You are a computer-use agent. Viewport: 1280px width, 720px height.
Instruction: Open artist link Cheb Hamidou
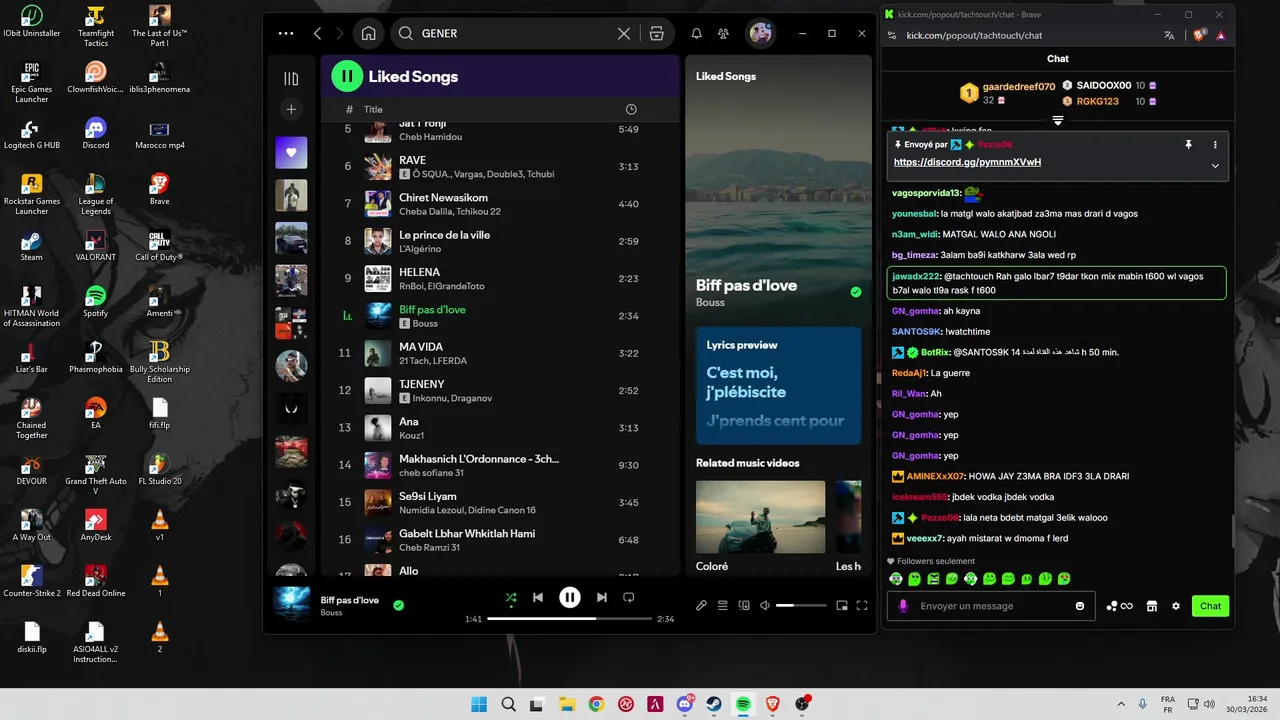[x=430, y=136]
